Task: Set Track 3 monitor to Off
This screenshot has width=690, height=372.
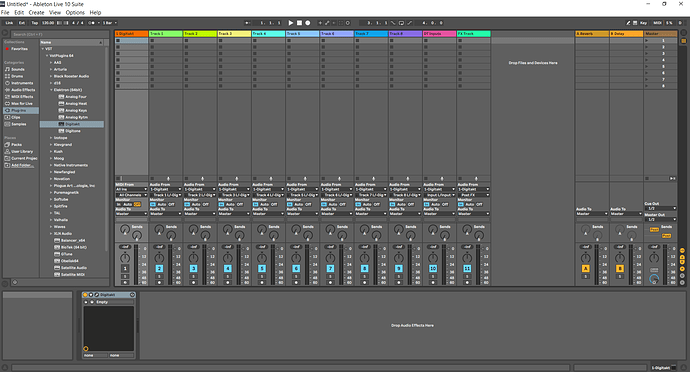Action: tap(240, 205)
